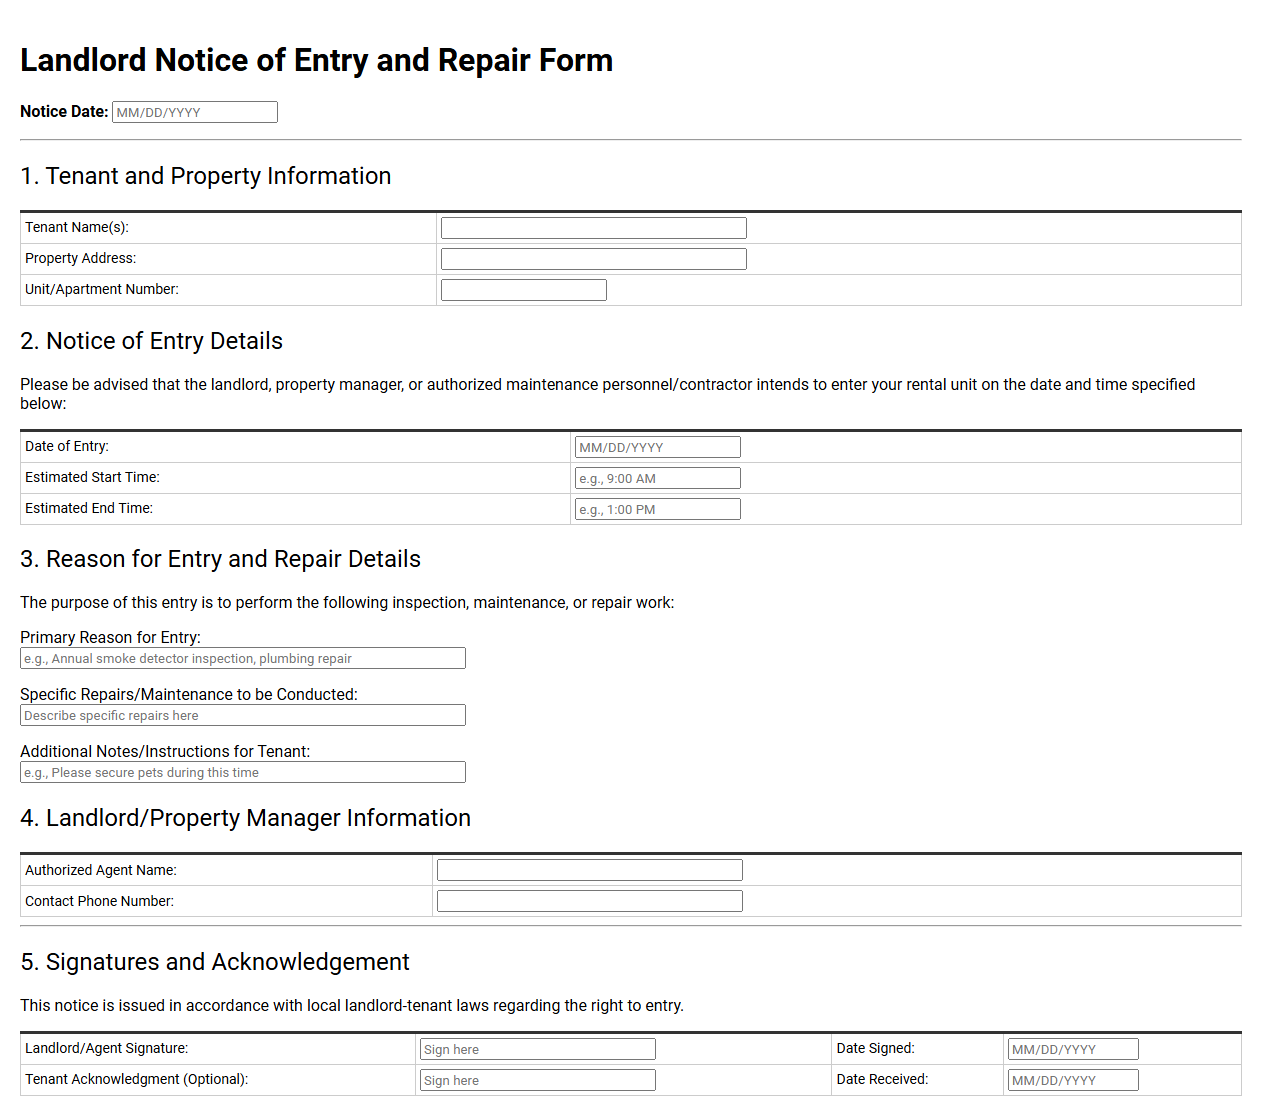Click the 'Tenant Name(s):' table cell
The width and height of the screenshot is (1262, 1120).
point(228,228)
